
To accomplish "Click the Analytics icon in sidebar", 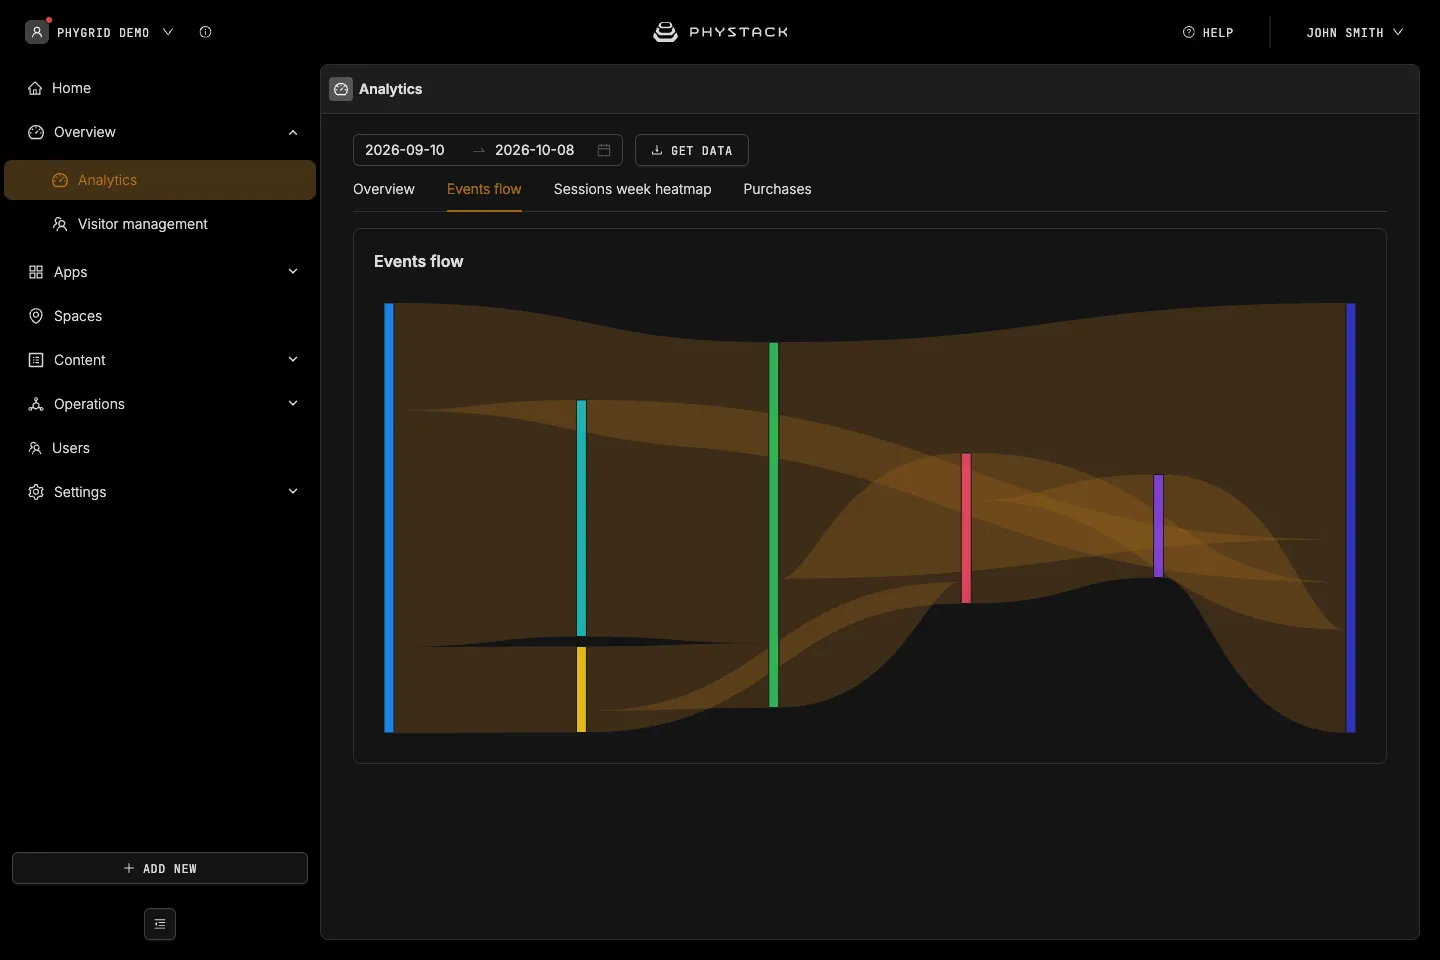I will (60, 180).
